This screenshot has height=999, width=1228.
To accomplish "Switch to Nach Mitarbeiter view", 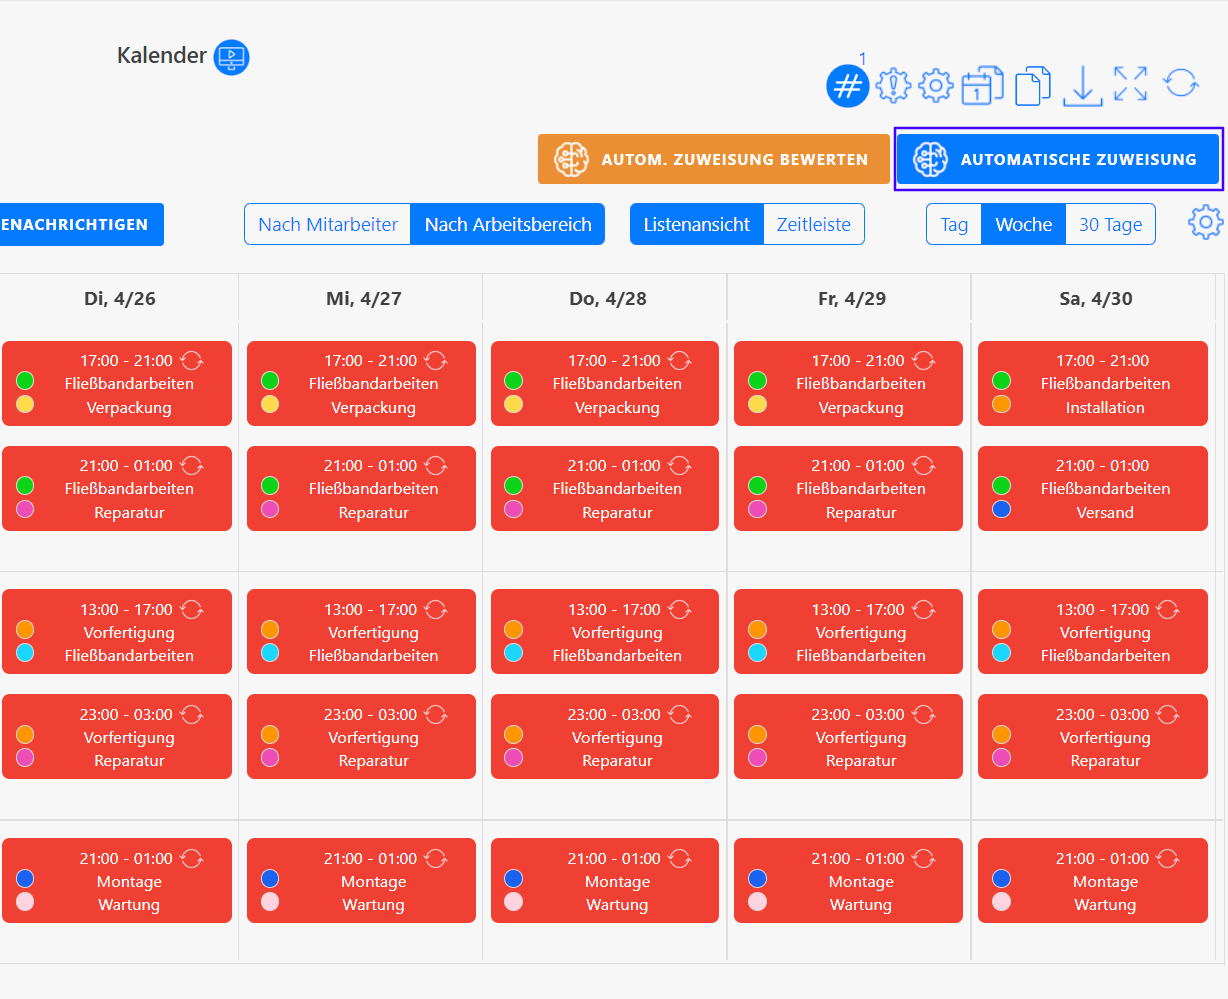I will coord(328,225).
